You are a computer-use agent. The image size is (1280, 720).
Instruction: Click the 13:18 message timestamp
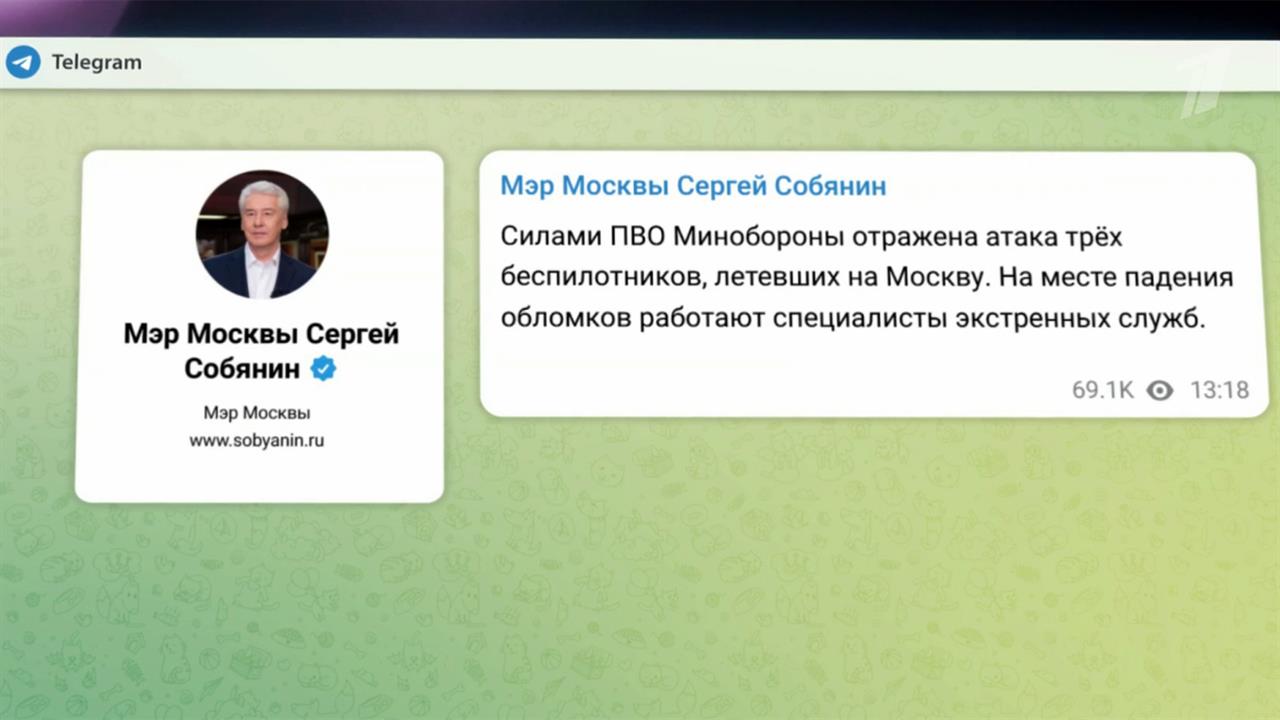tap(1219, 391)
